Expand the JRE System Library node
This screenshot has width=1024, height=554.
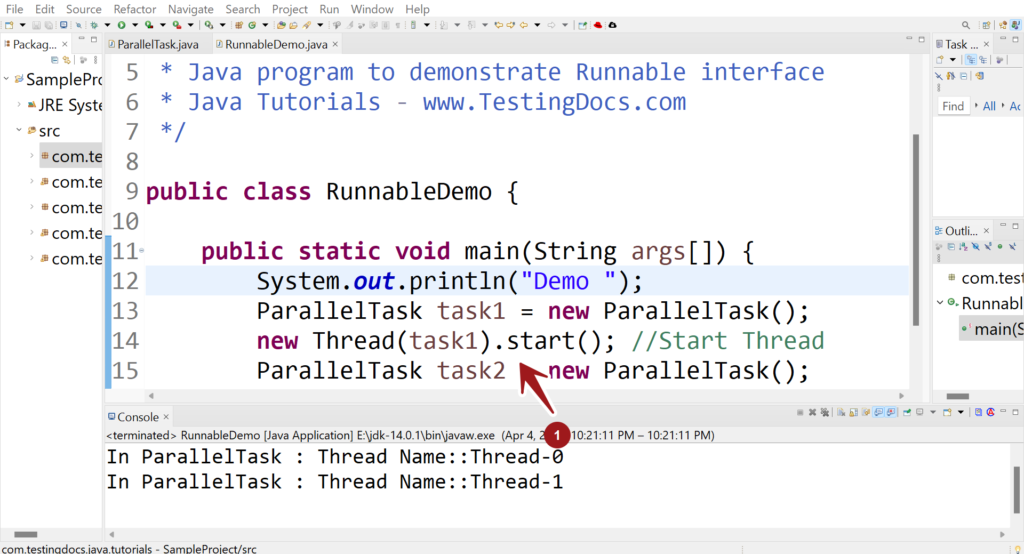tap(18, 105)
